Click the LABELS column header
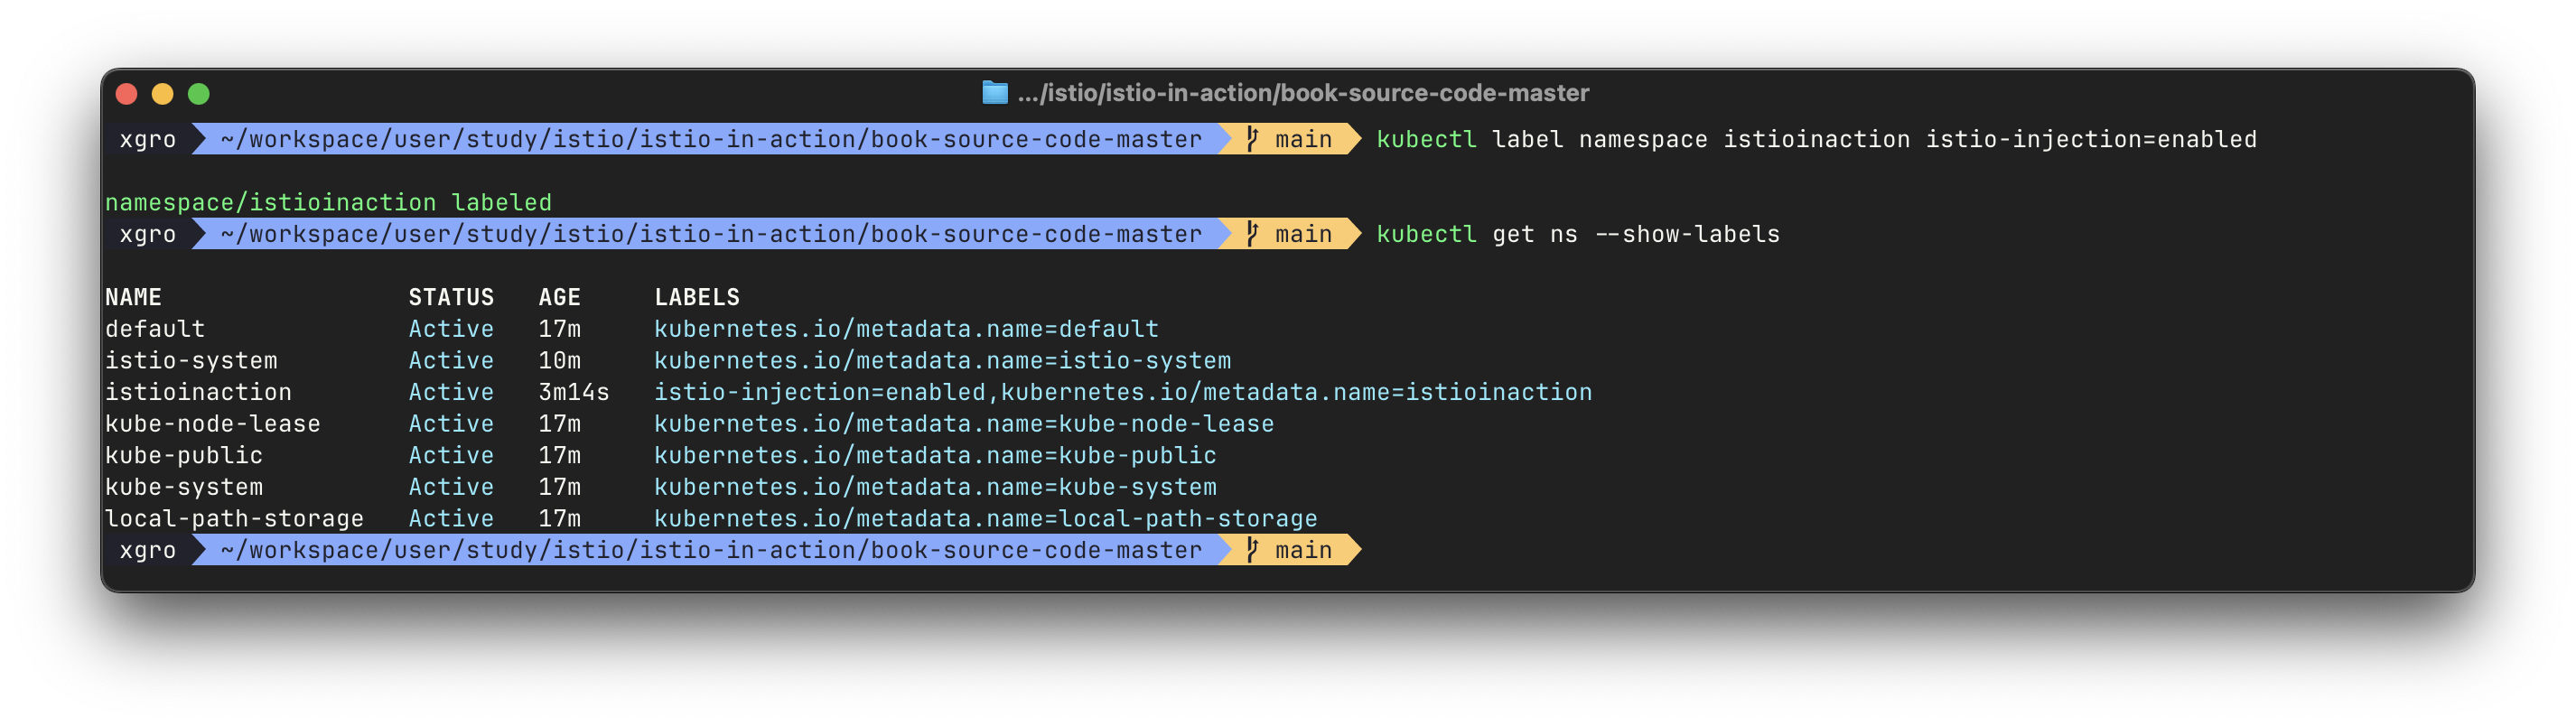This screenshot has height=726, width=2576. click(x=697, y=297)
